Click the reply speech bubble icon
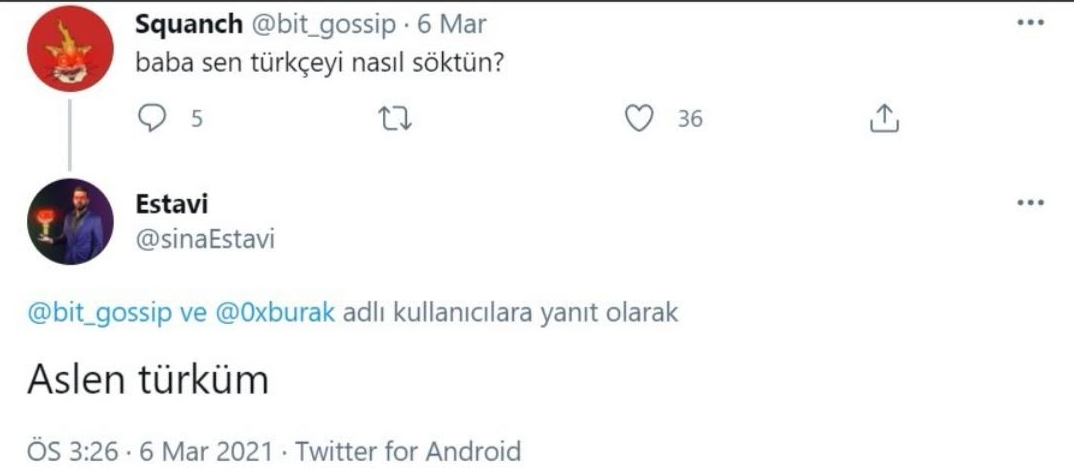The height and width of the screenshot is (471, 1074). click(149, 119)
